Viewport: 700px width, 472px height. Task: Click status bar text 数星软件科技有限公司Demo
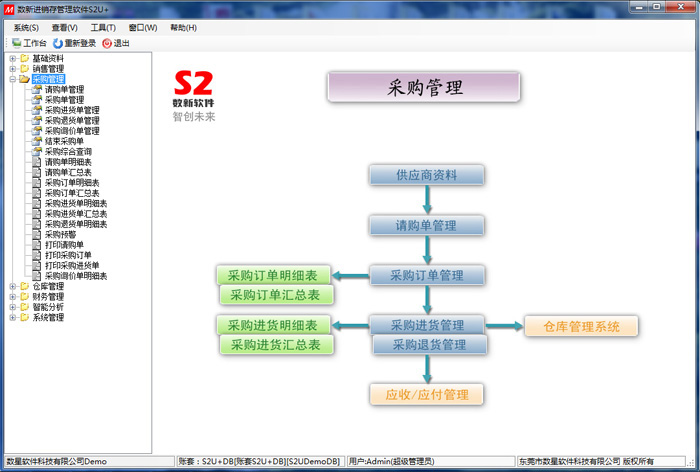pyautogui.click(x=56, y=461)
